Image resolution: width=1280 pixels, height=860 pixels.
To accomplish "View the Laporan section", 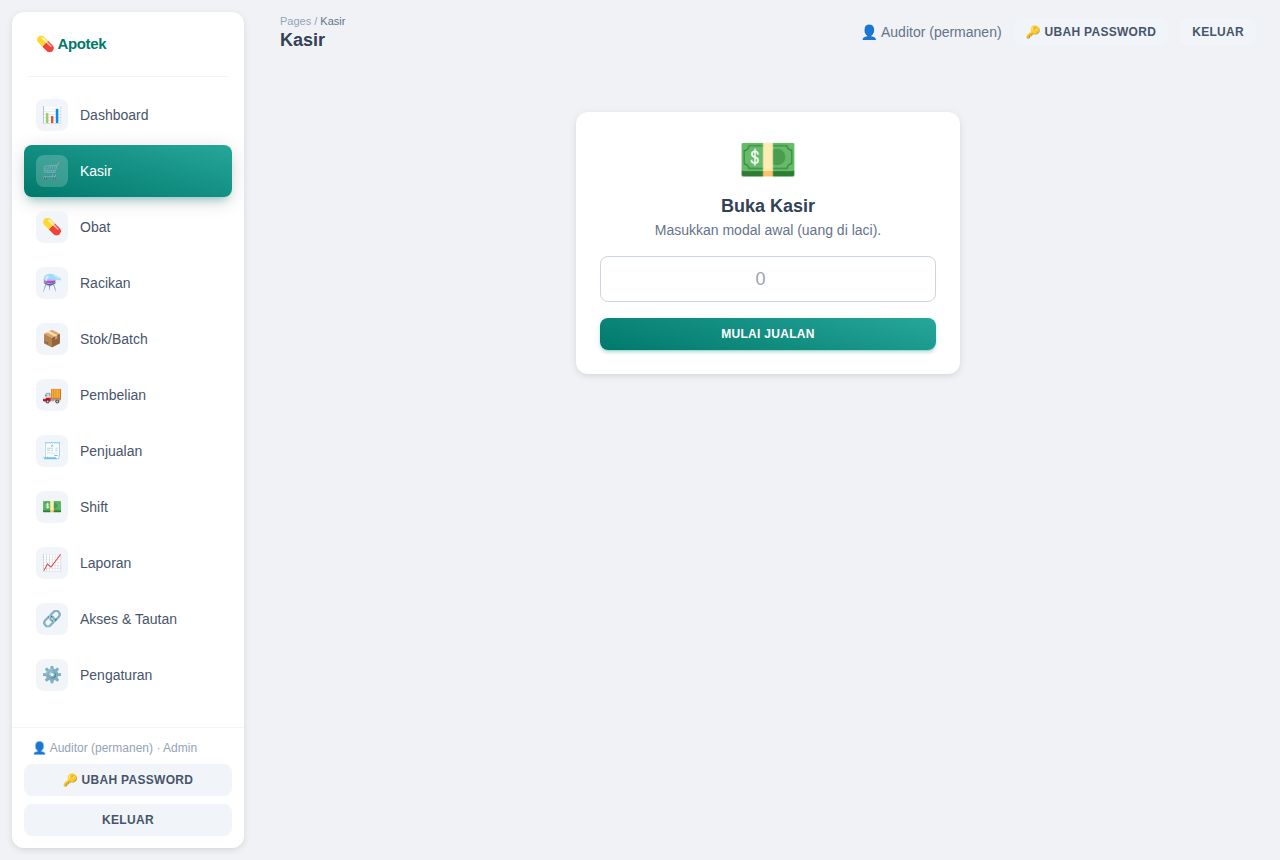I will click(128, 563).
